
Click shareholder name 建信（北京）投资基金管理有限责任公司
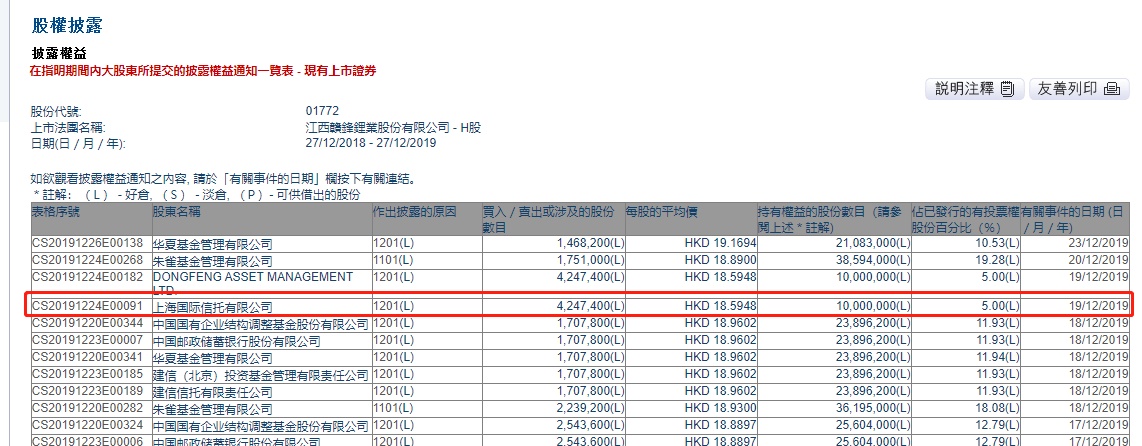pyautogui.click(x=261, y=375)
